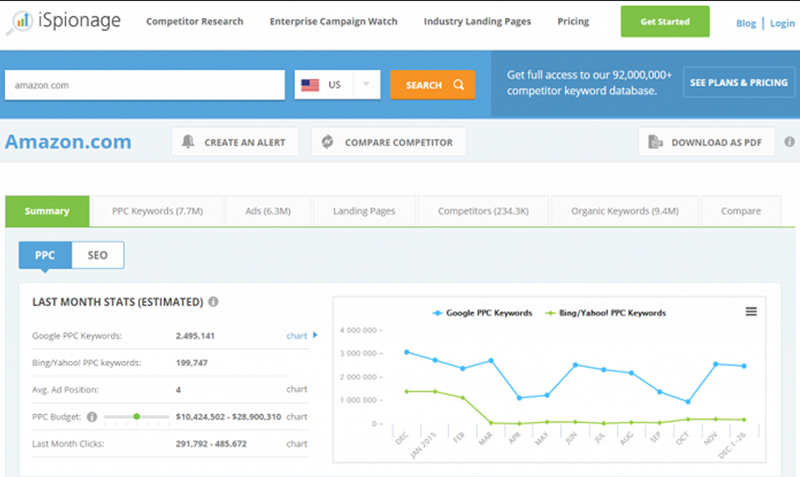Viewport: 800px width, 477px height.
Task: Click the Bing/Yahoo! PPC keywords label
Action: pyautogui.click(x=86, y=363)
